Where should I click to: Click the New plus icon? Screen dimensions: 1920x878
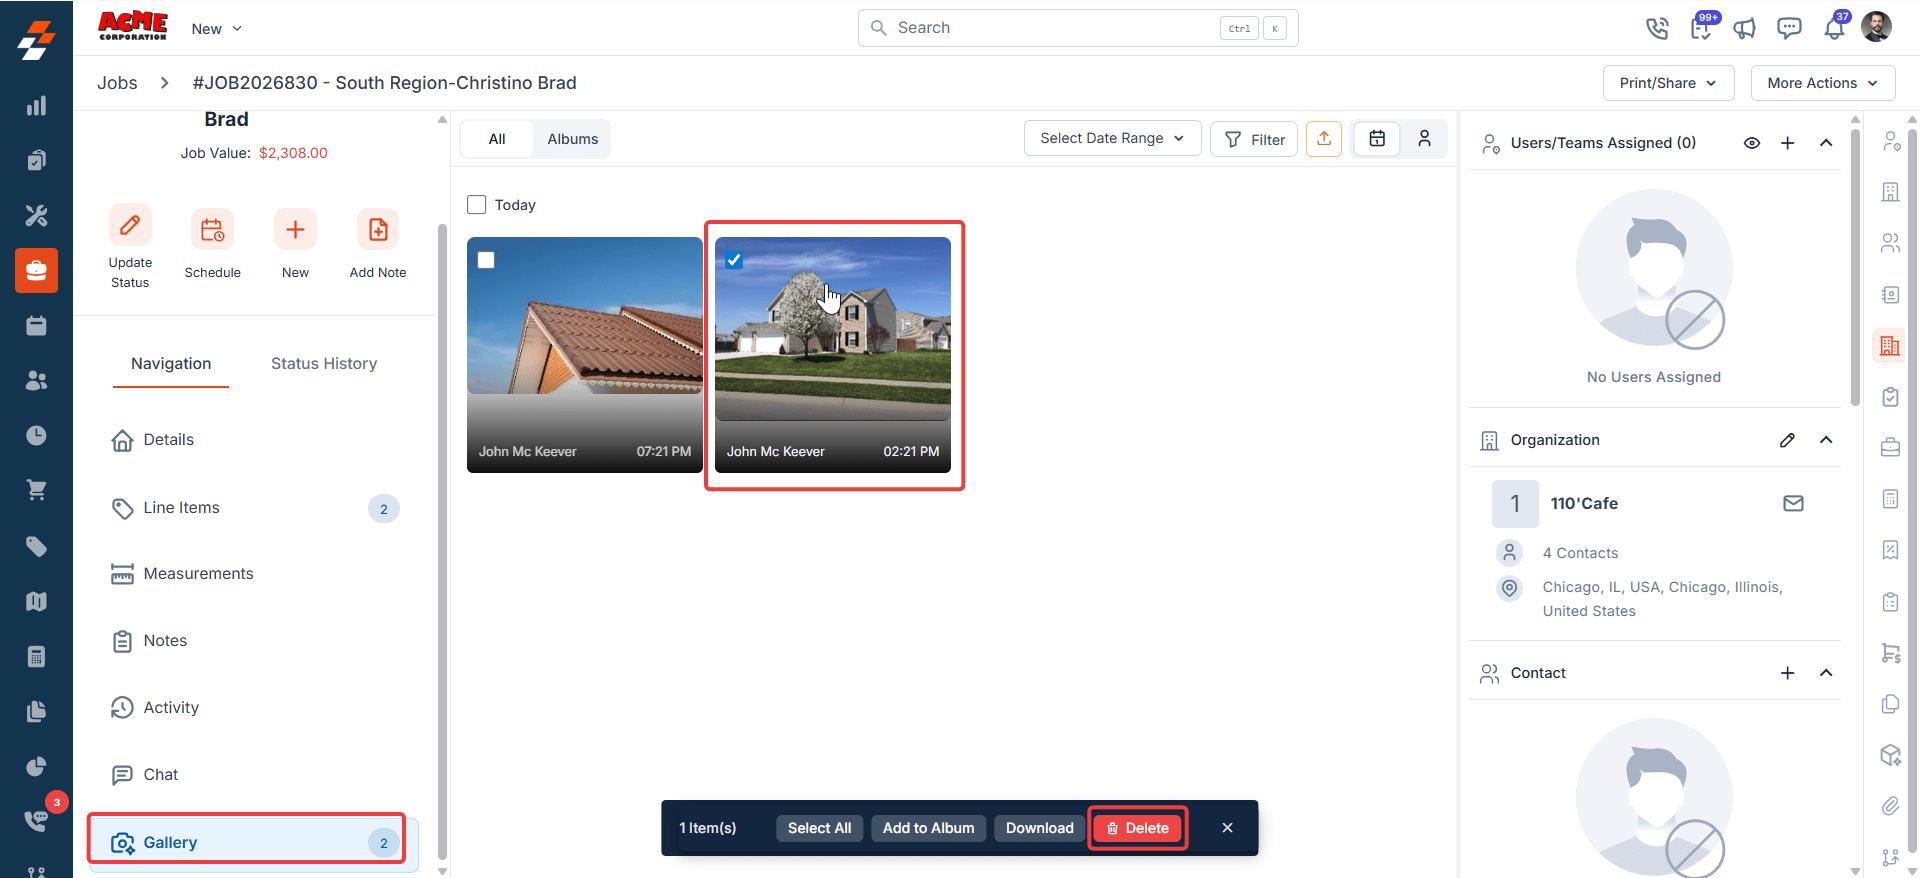click(x=295, y=230)
